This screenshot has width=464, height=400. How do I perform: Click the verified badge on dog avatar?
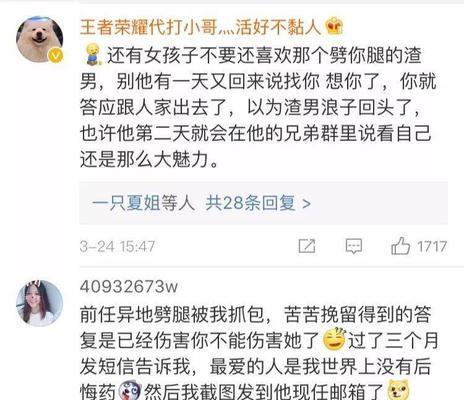click(x=56, y=55)
